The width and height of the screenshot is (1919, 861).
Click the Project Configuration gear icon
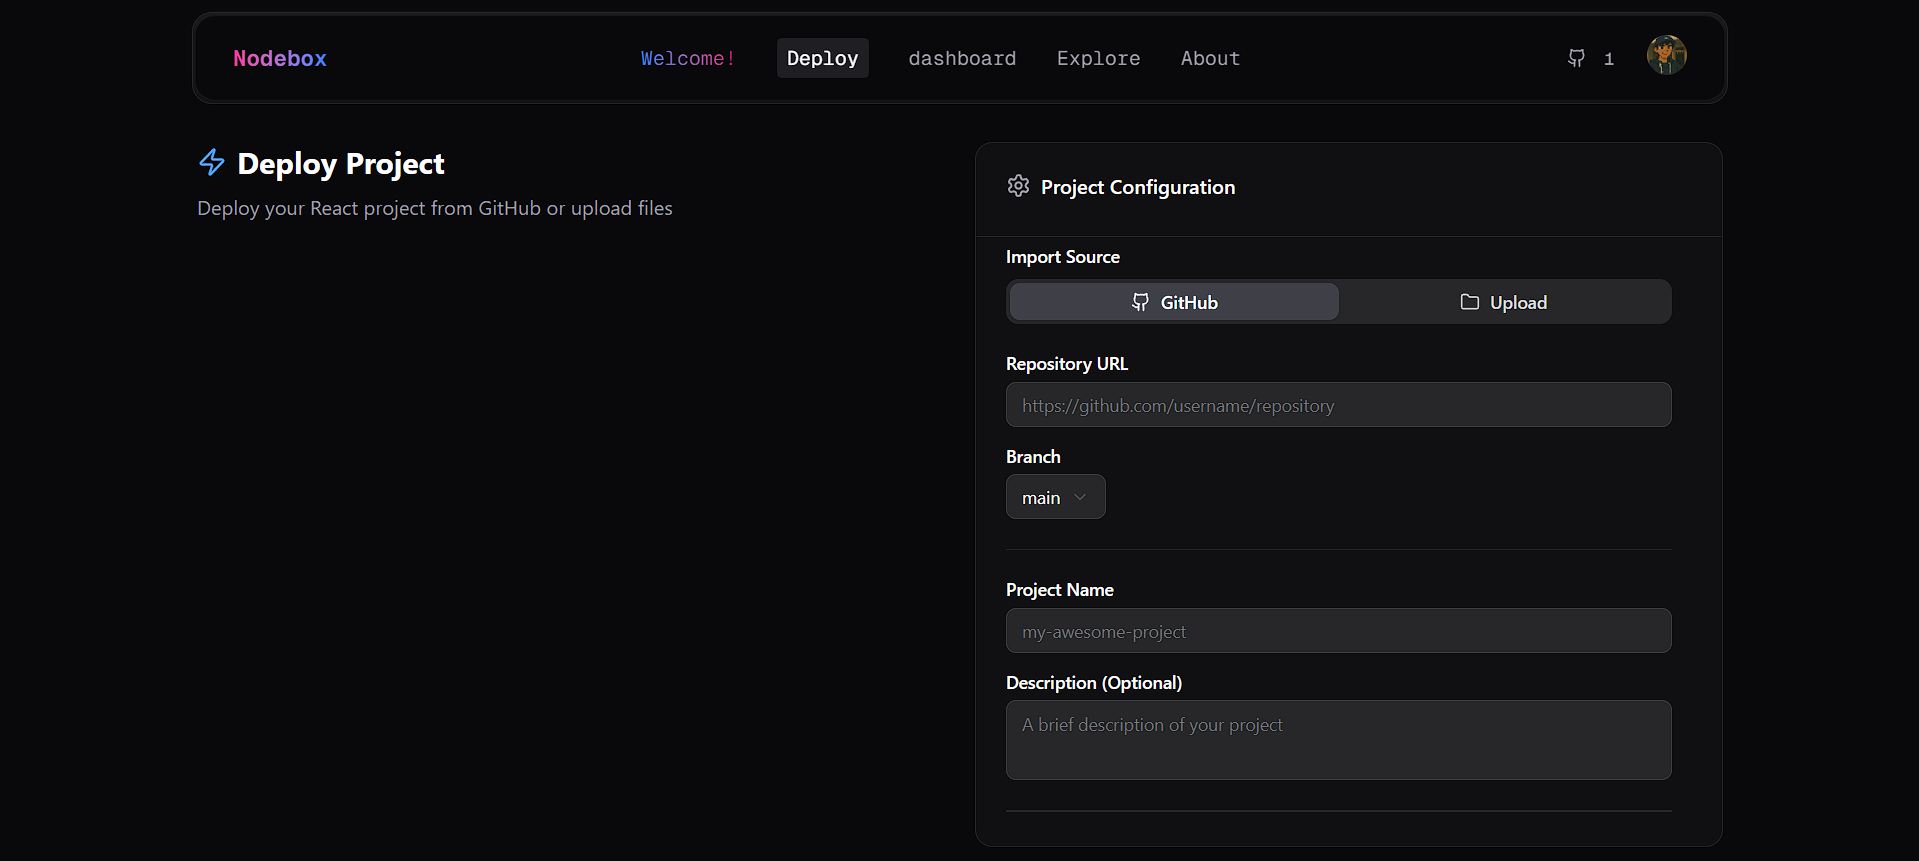pyautogui.click(x=1018, y=186)
